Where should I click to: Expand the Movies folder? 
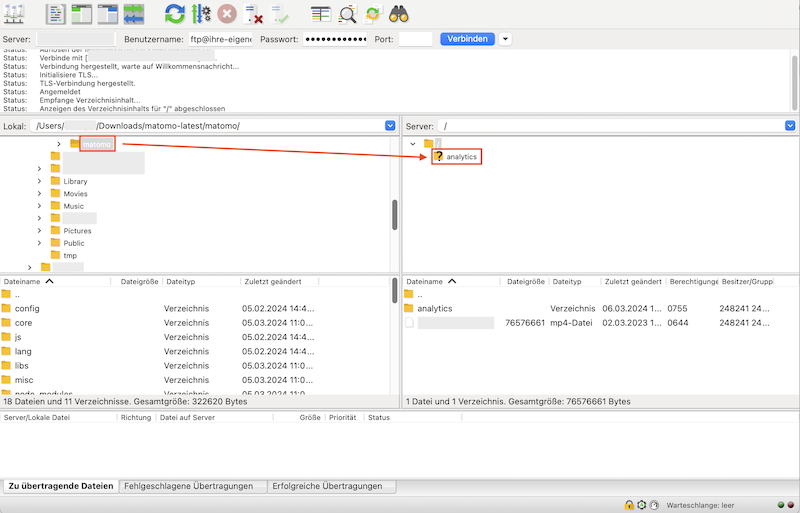point(39,193)
